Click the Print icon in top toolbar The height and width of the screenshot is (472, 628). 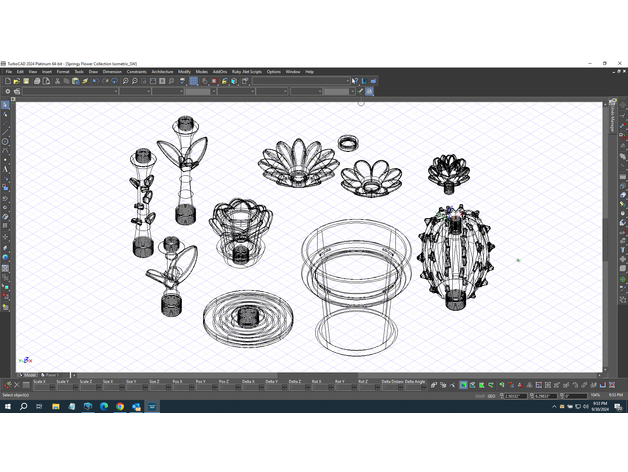tap(37, 81)
